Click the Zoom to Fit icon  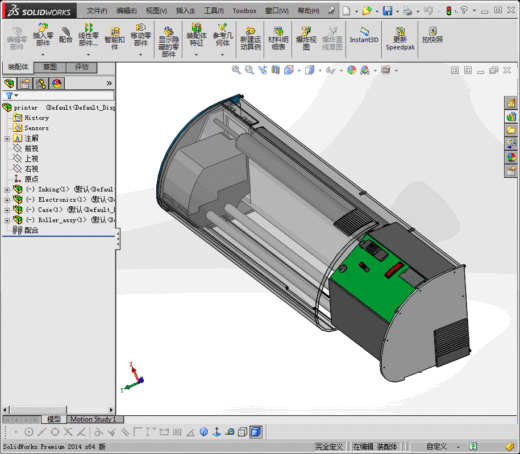[236, 70]
